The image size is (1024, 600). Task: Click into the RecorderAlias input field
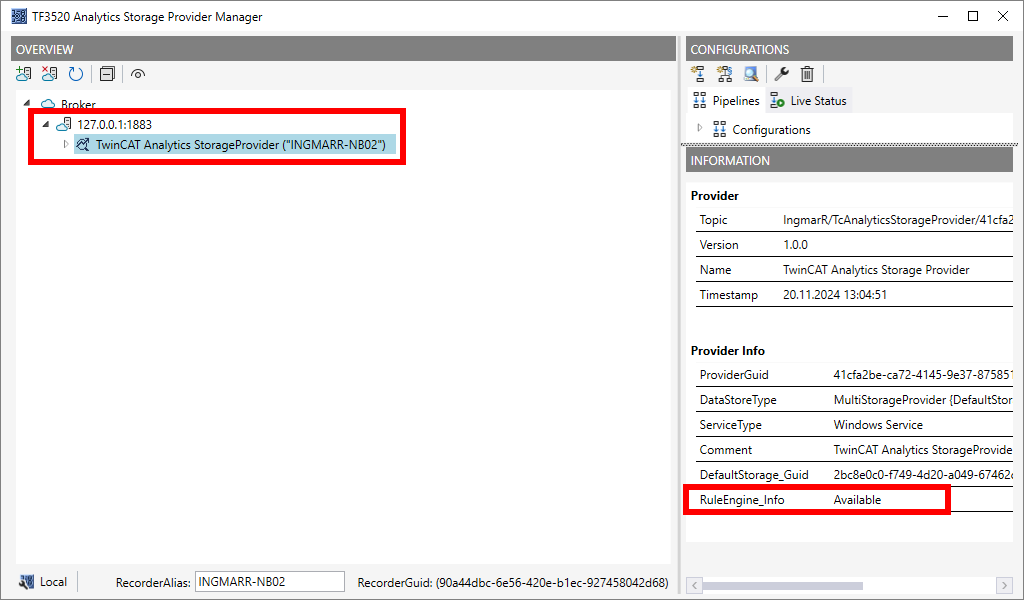pyautogui.click(x=270, y=582)
